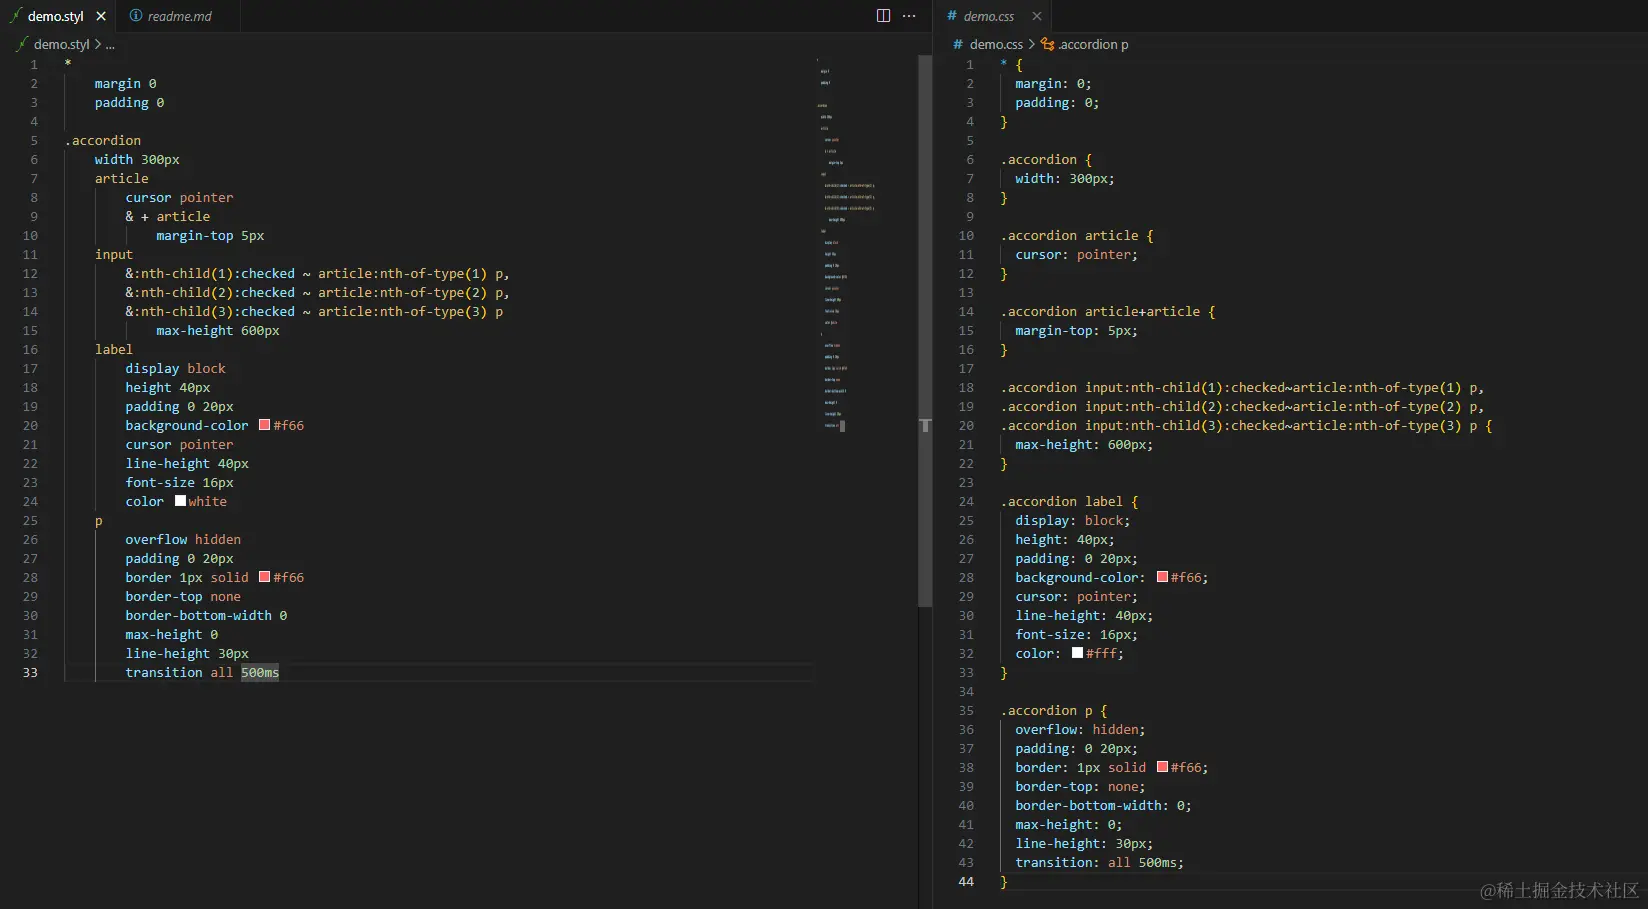Click the demo.styl breadcrumb label
The width and height of the screenshot is (1648, 909).
[62, 44]
